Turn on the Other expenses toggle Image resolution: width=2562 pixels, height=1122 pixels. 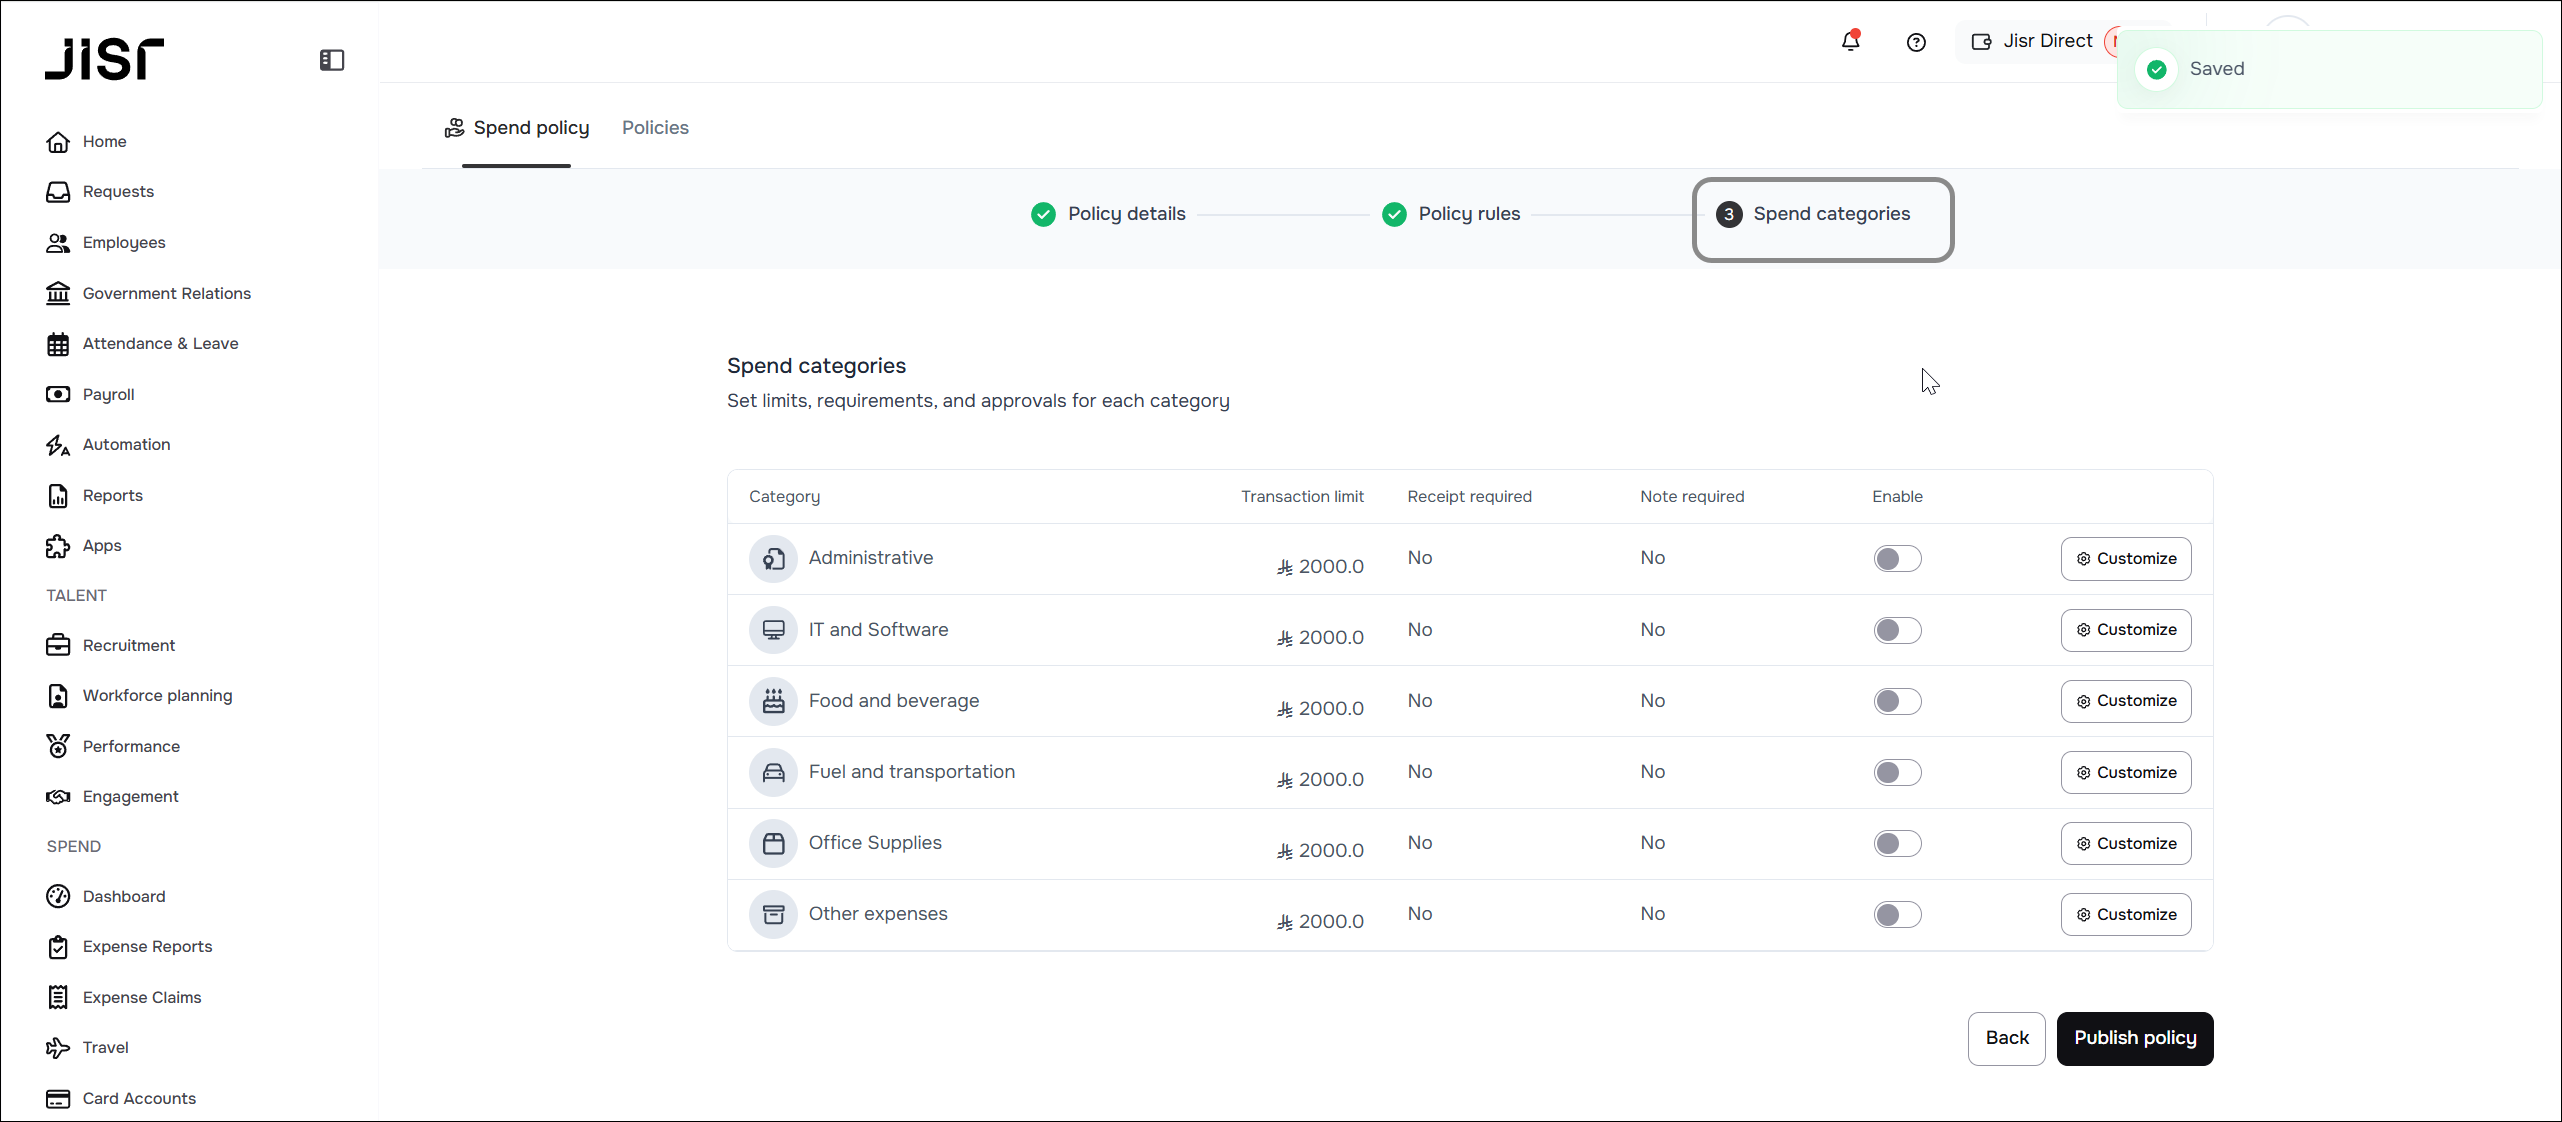1897,914
